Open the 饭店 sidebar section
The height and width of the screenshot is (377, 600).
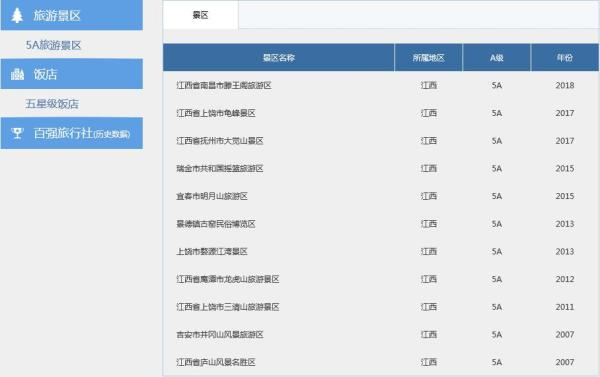click(72, 74)
